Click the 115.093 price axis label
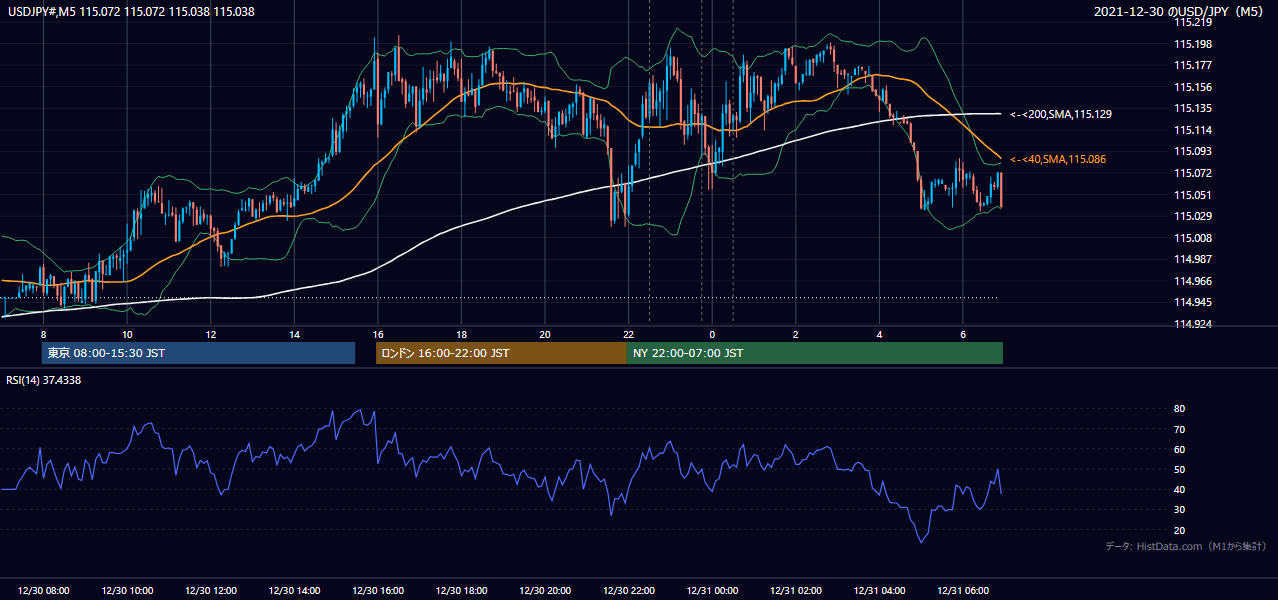Image resolution: width=1278 pixels, height=600 pixels. pyautogui.click(x=1191, y=151)
